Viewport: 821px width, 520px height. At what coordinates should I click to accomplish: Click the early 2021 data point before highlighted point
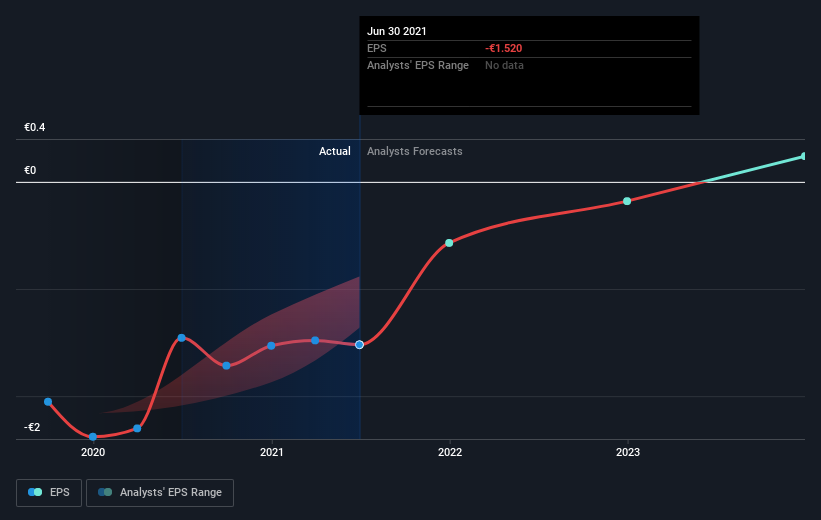pos(315,340)
